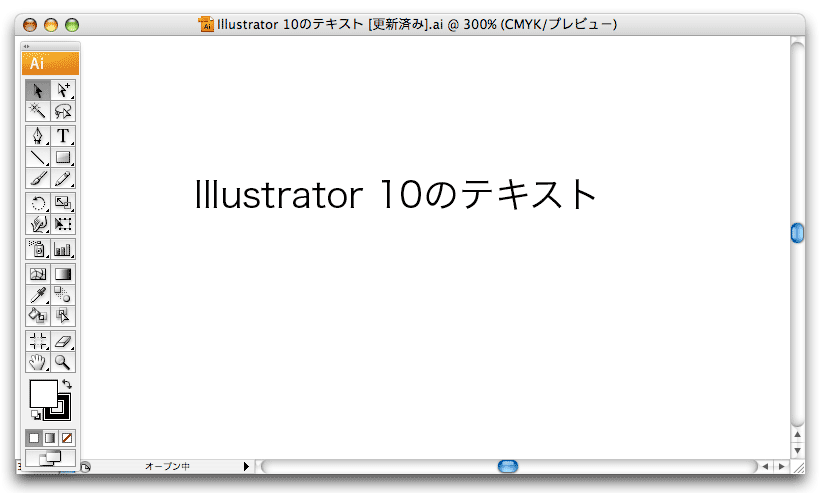Select the Zoom magnifier tool
822x493 pixels.
tap(63, 362)
